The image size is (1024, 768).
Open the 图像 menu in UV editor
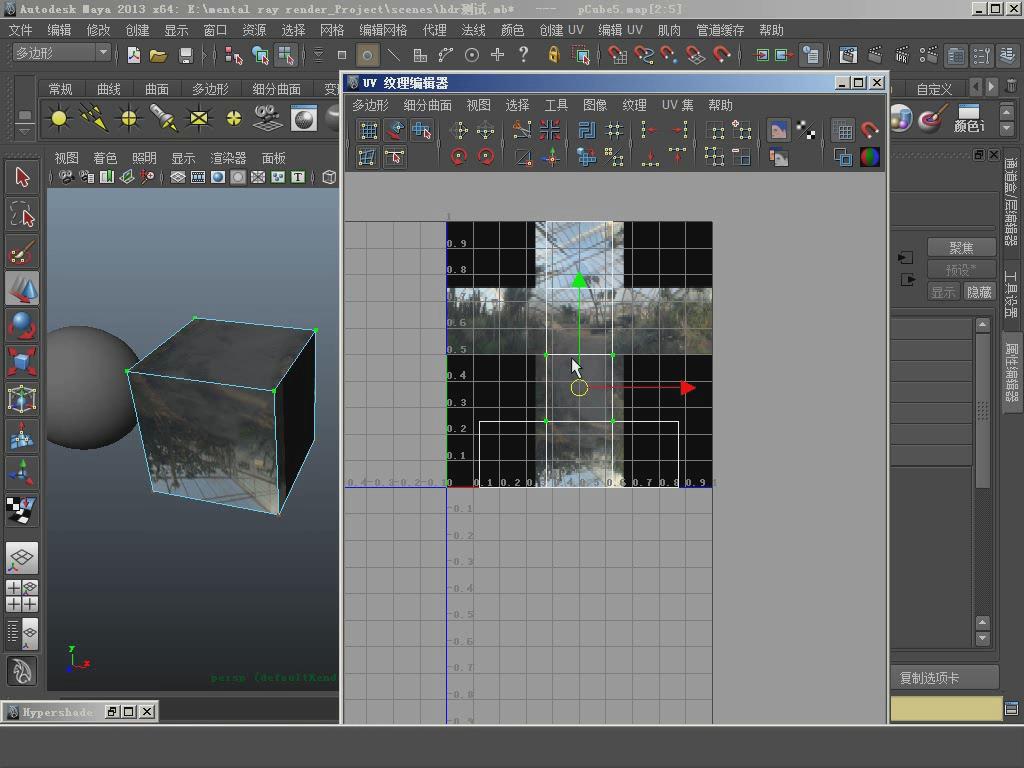point(595,105)
